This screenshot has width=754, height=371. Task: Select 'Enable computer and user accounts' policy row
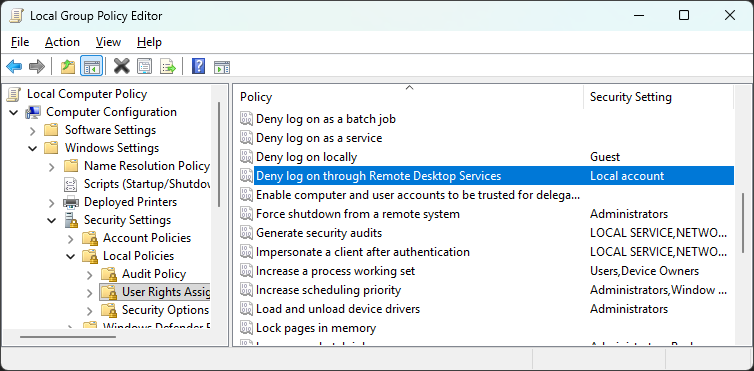[x=417, y=195]
